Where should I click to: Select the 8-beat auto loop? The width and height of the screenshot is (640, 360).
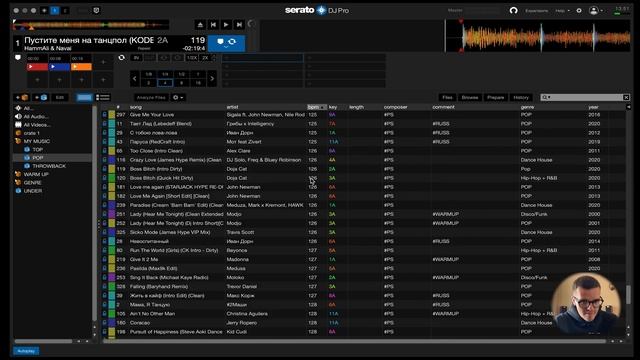(182, 83)
